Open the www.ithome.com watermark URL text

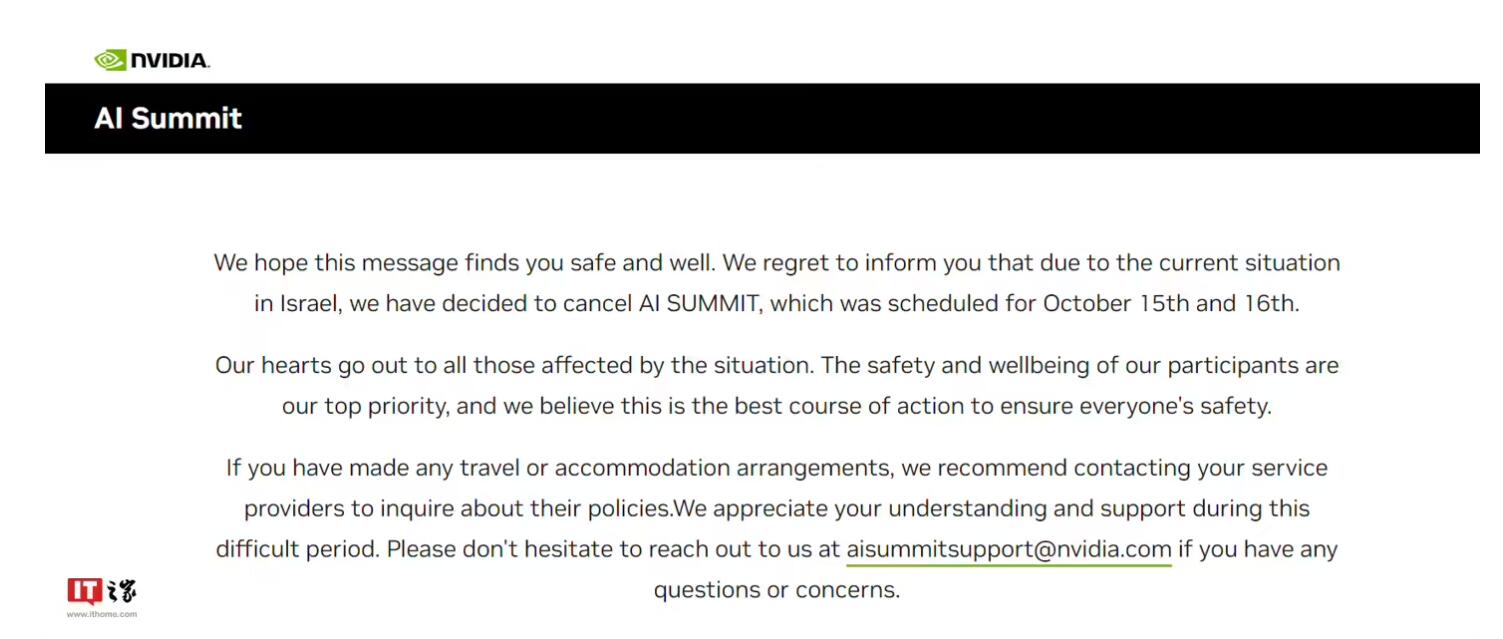click(x=102, y=614)
